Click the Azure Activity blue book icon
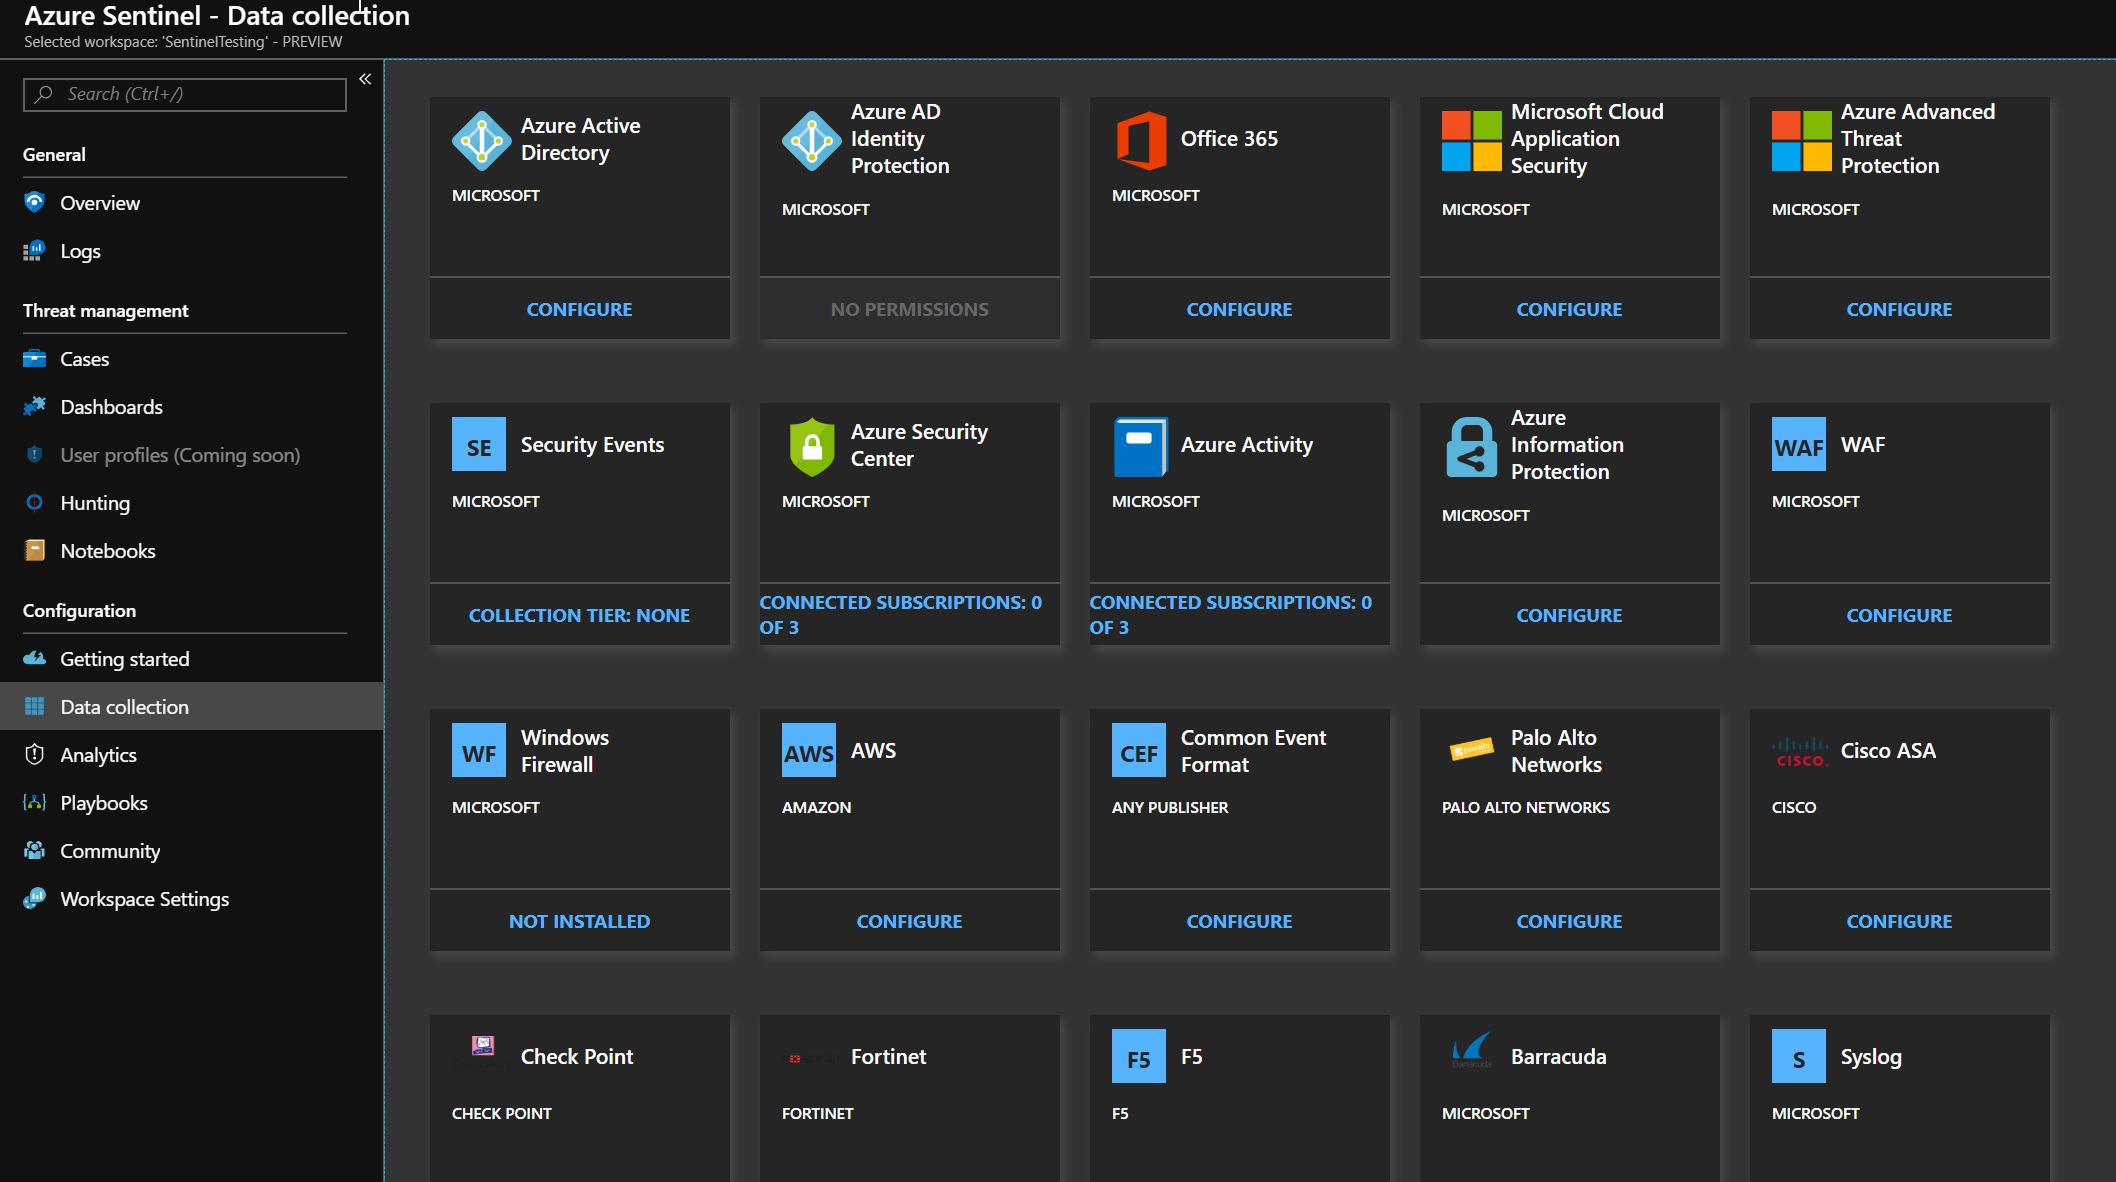This screenshot has height=1182, width=2116. [1140, 446]
